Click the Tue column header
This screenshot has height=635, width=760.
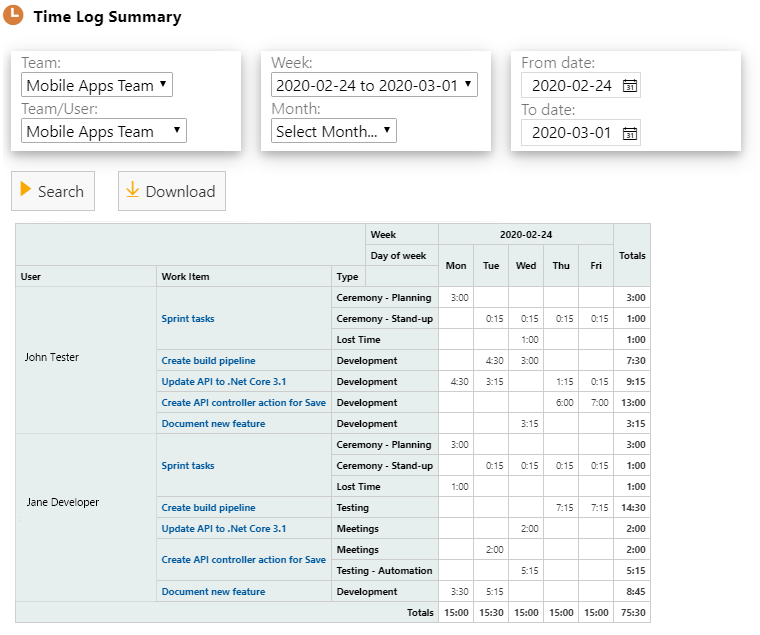491,266
